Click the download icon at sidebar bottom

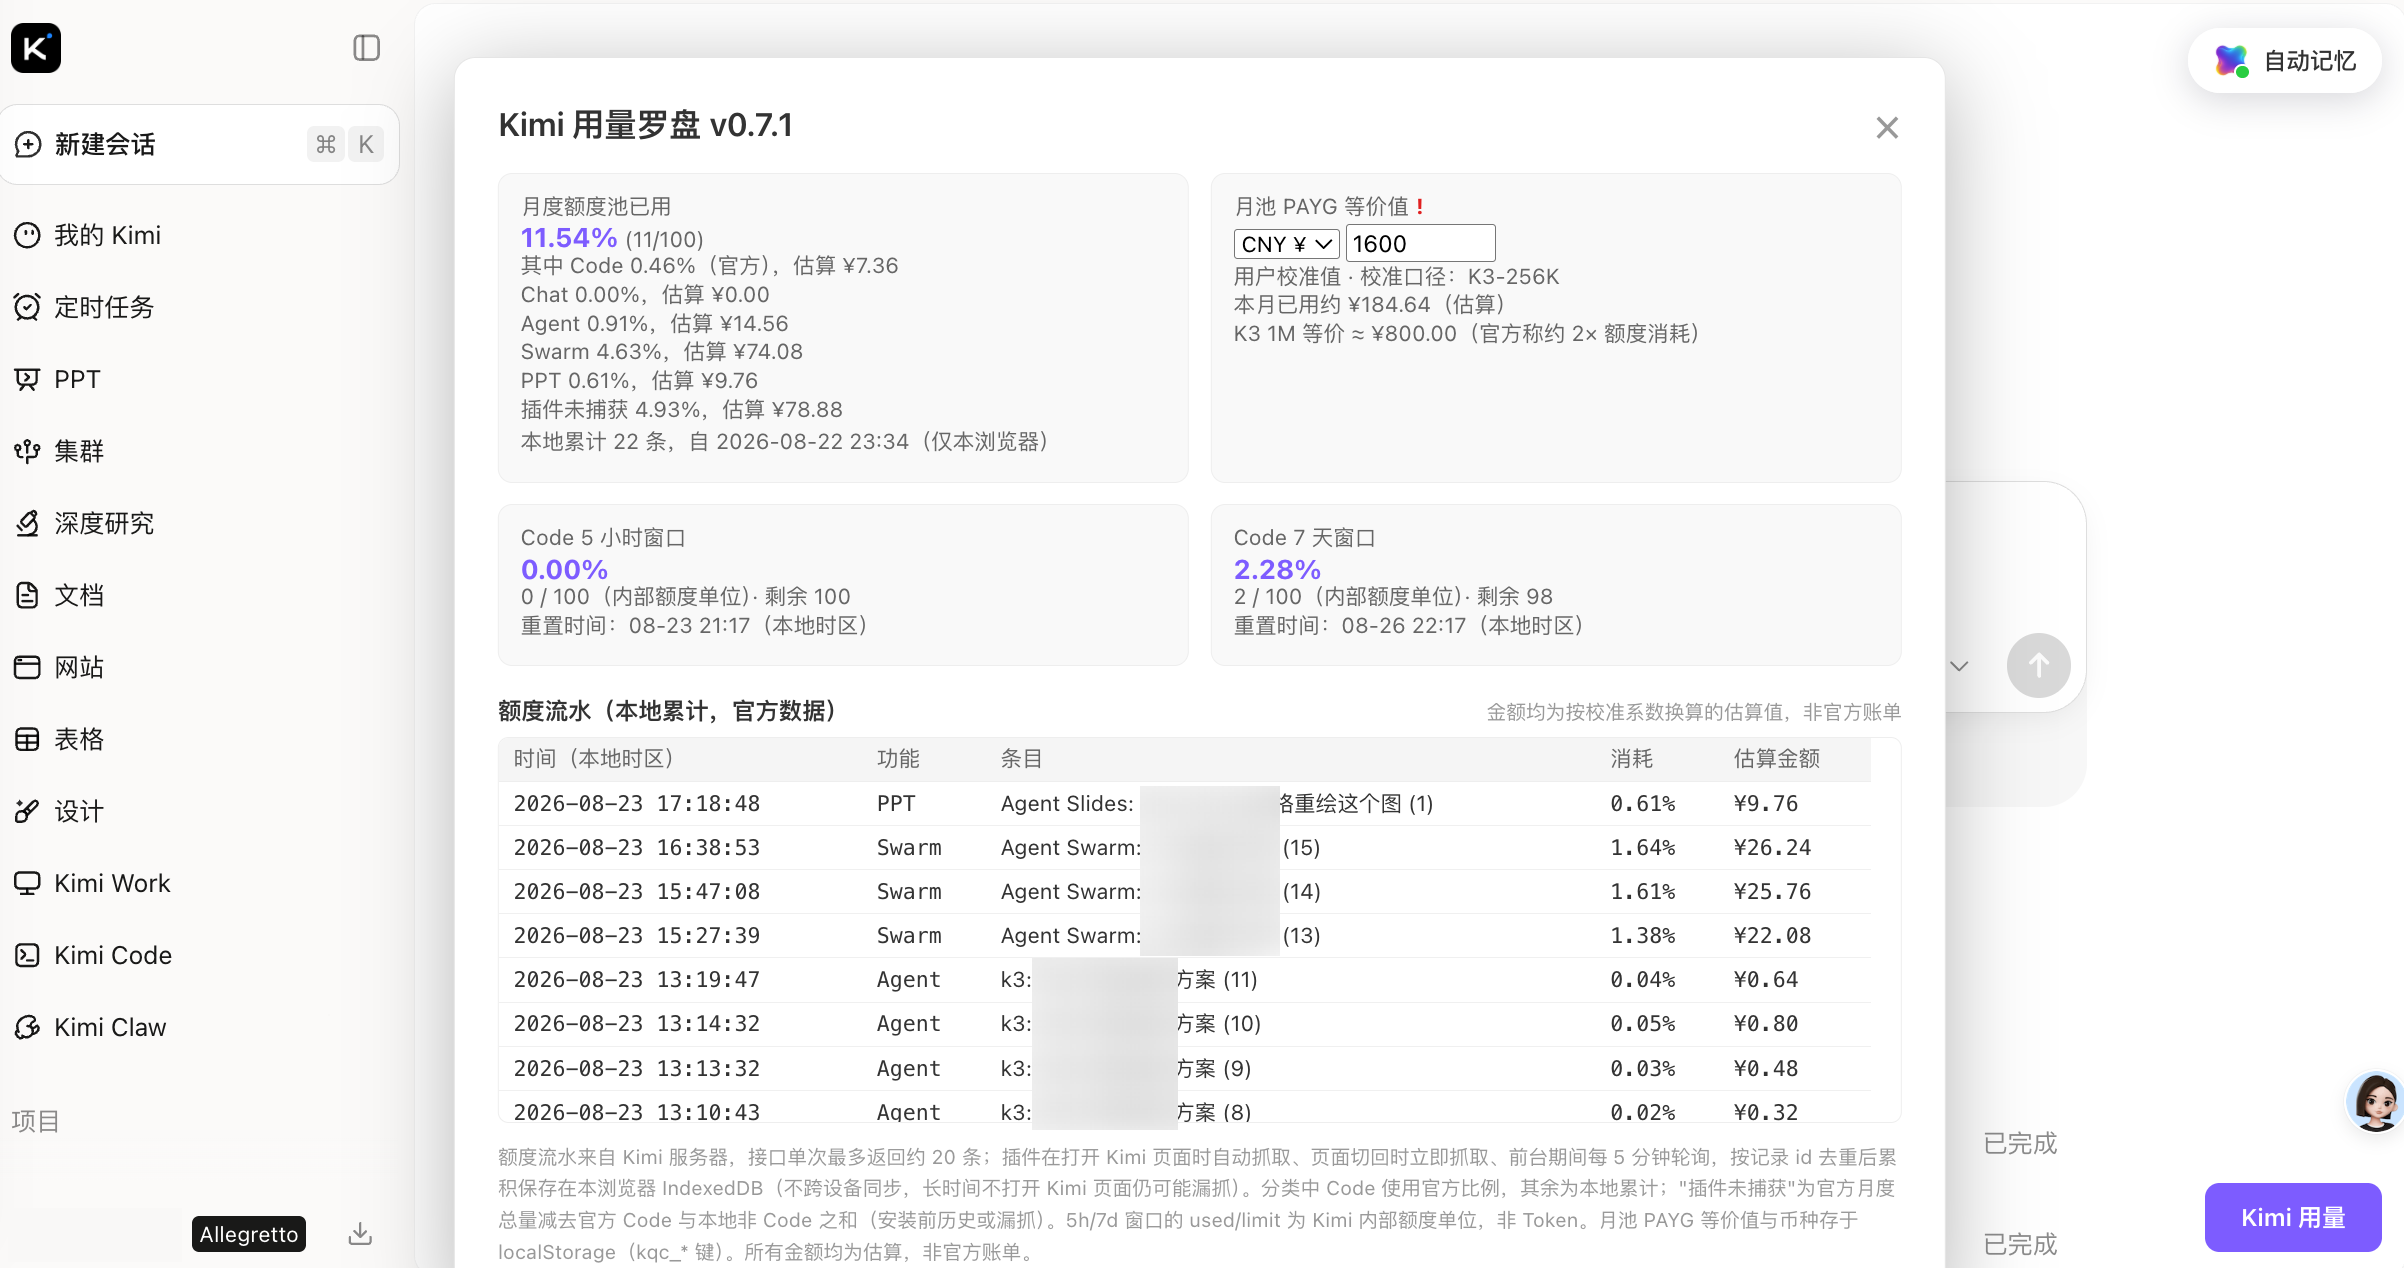click(360, 1234)
